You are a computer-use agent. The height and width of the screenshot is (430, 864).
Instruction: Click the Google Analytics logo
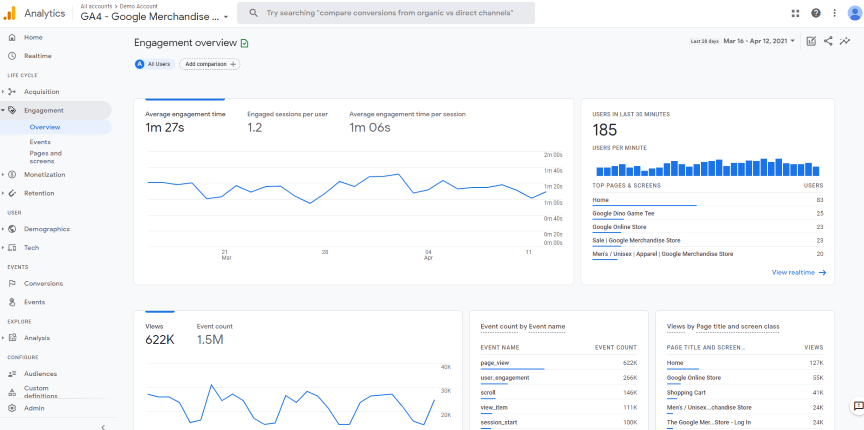tap(10, 13)
